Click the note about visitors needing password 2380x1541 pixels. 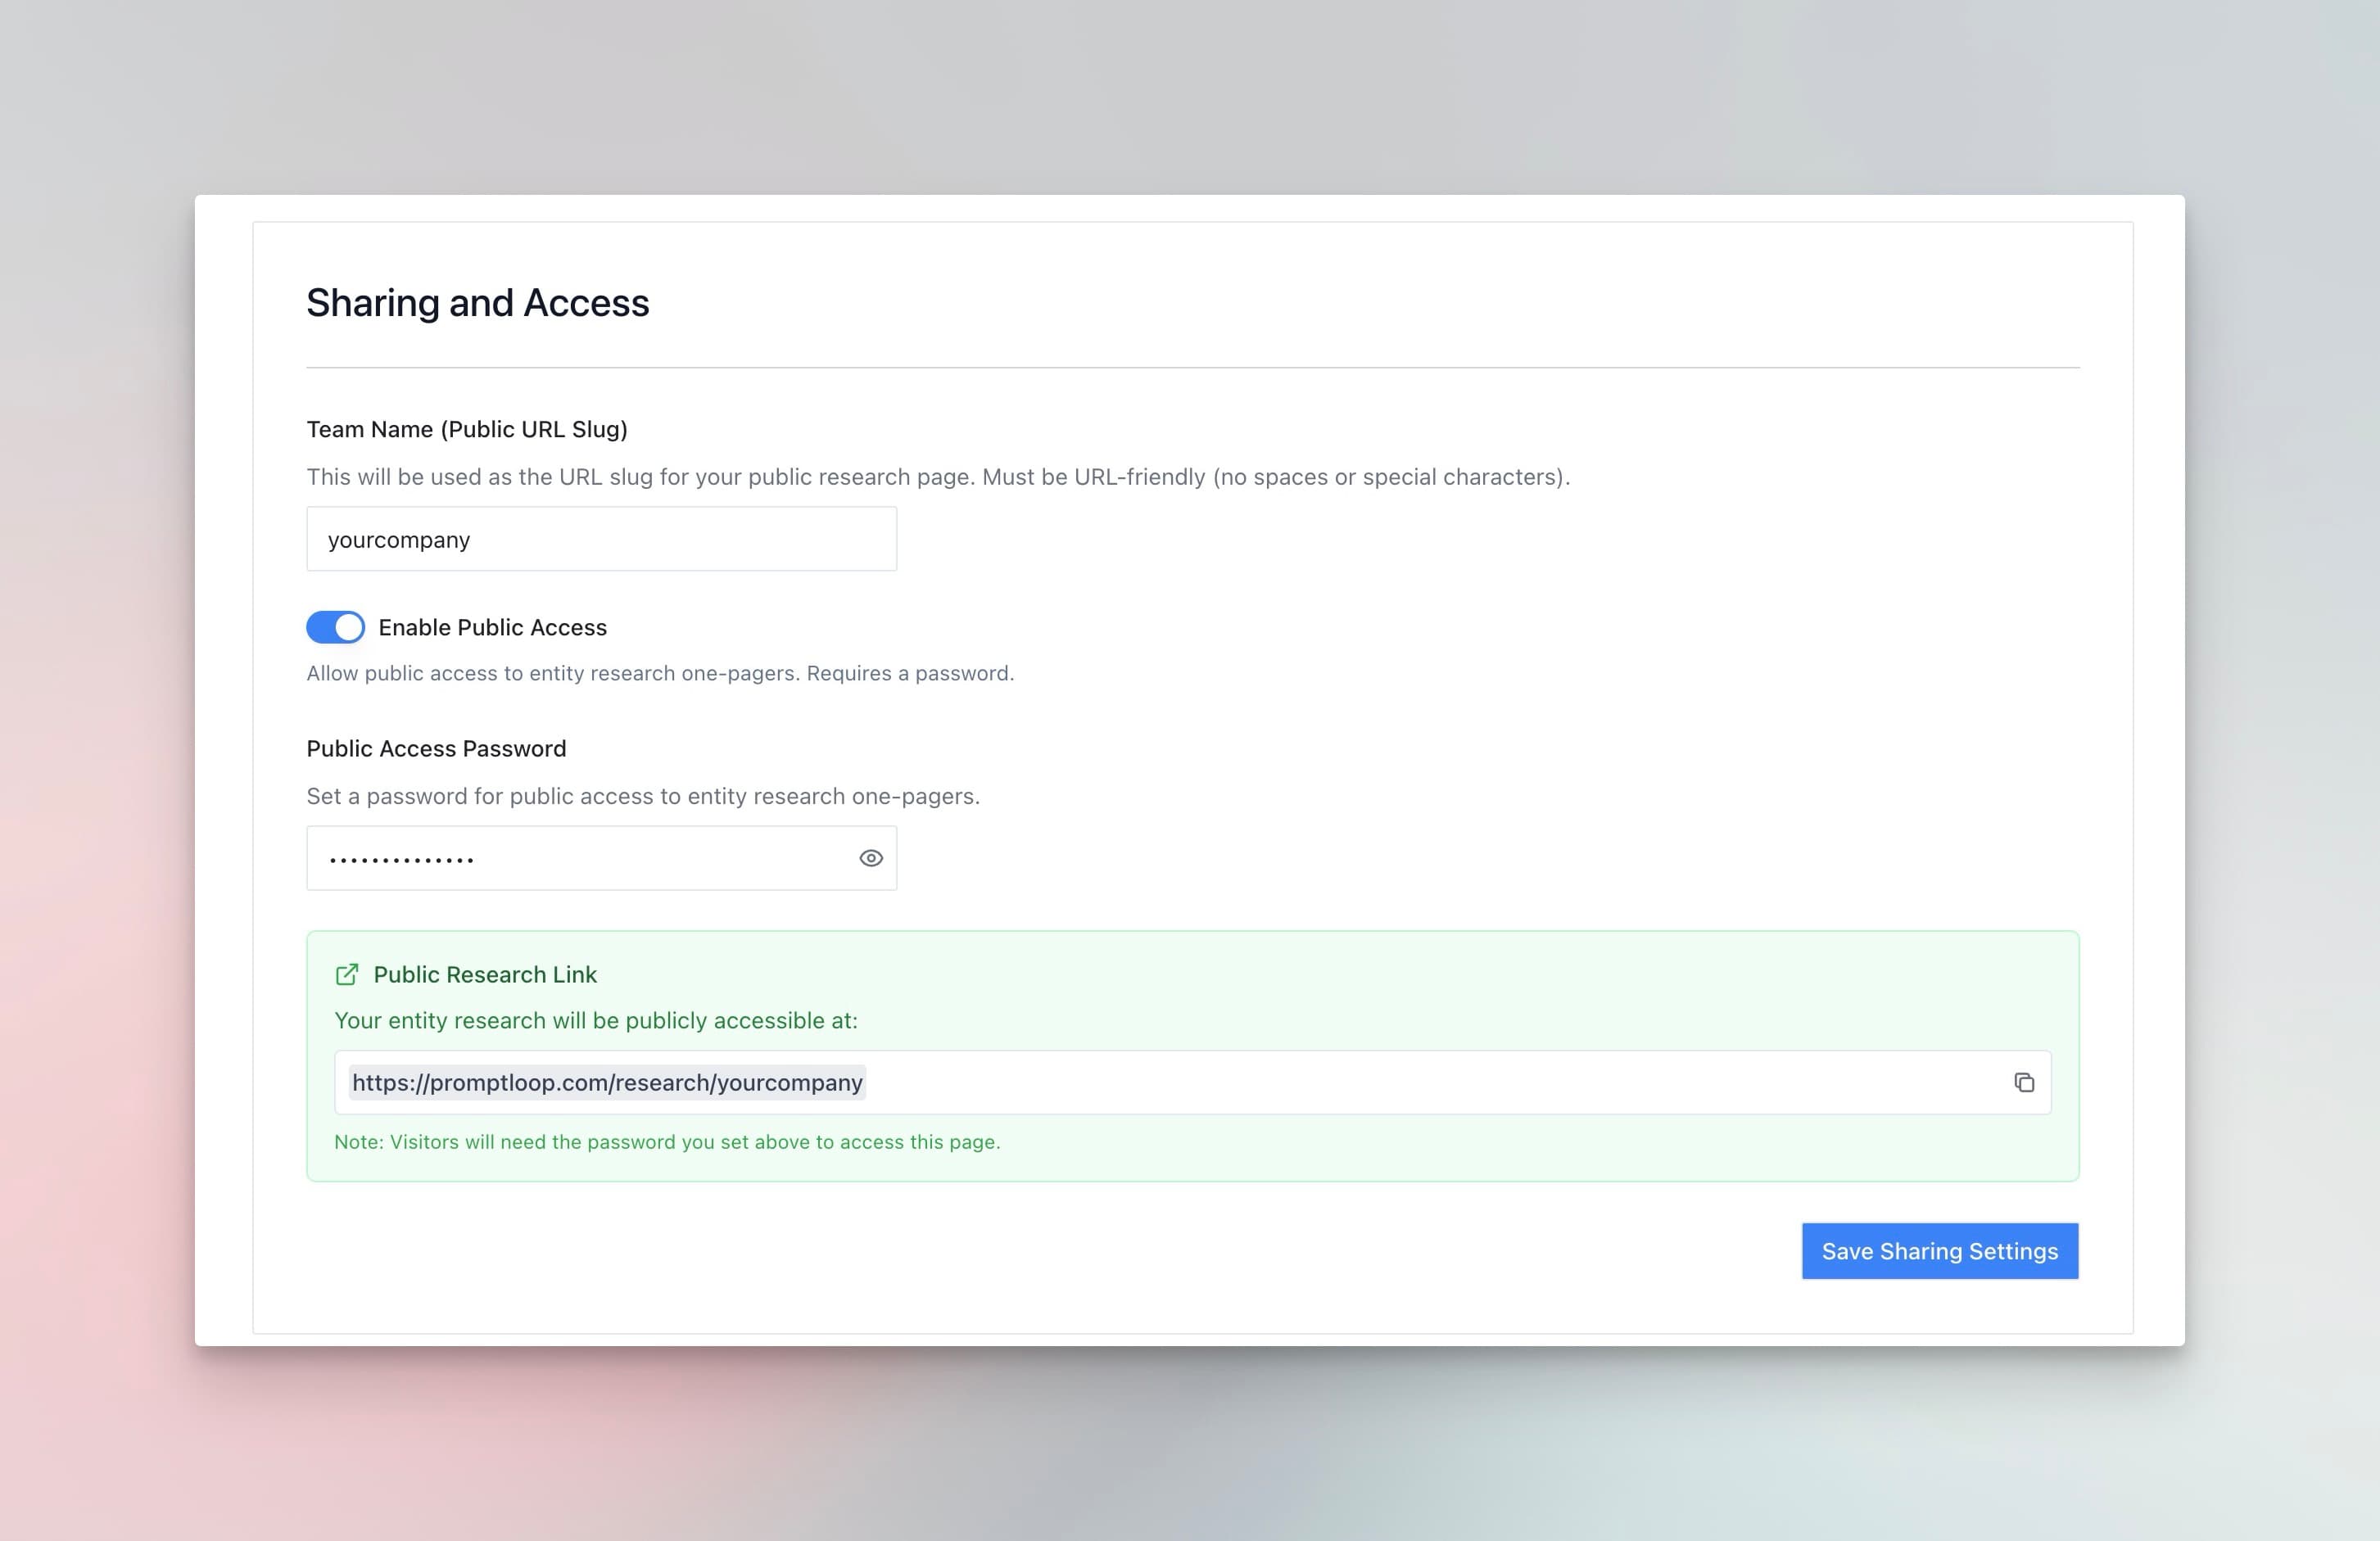pos(666,1142)
